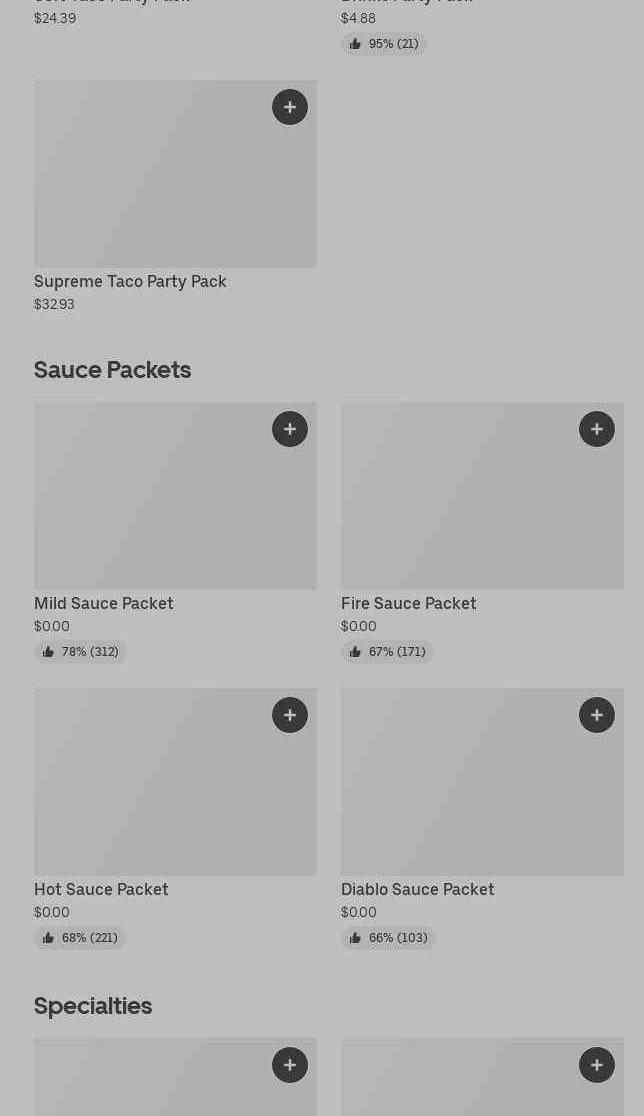Click thumbs-up rating on Mild Sauce Packet
Screen dimensions: 644x1116
(80, 652)
